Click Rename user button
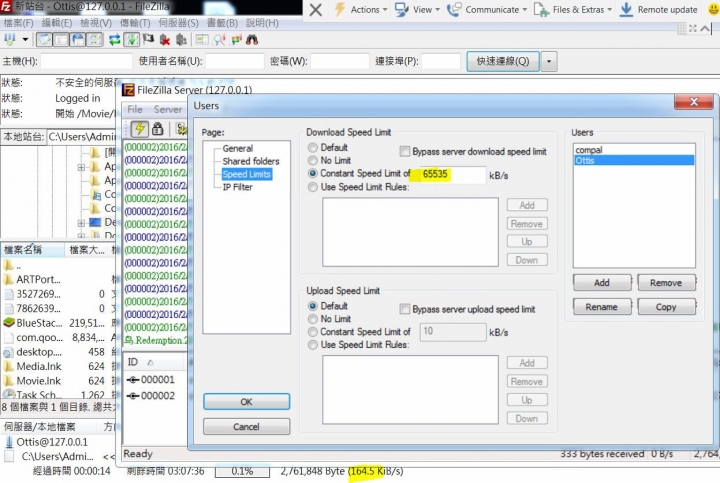Screen dimensions: 720x483 pos(602,307)
